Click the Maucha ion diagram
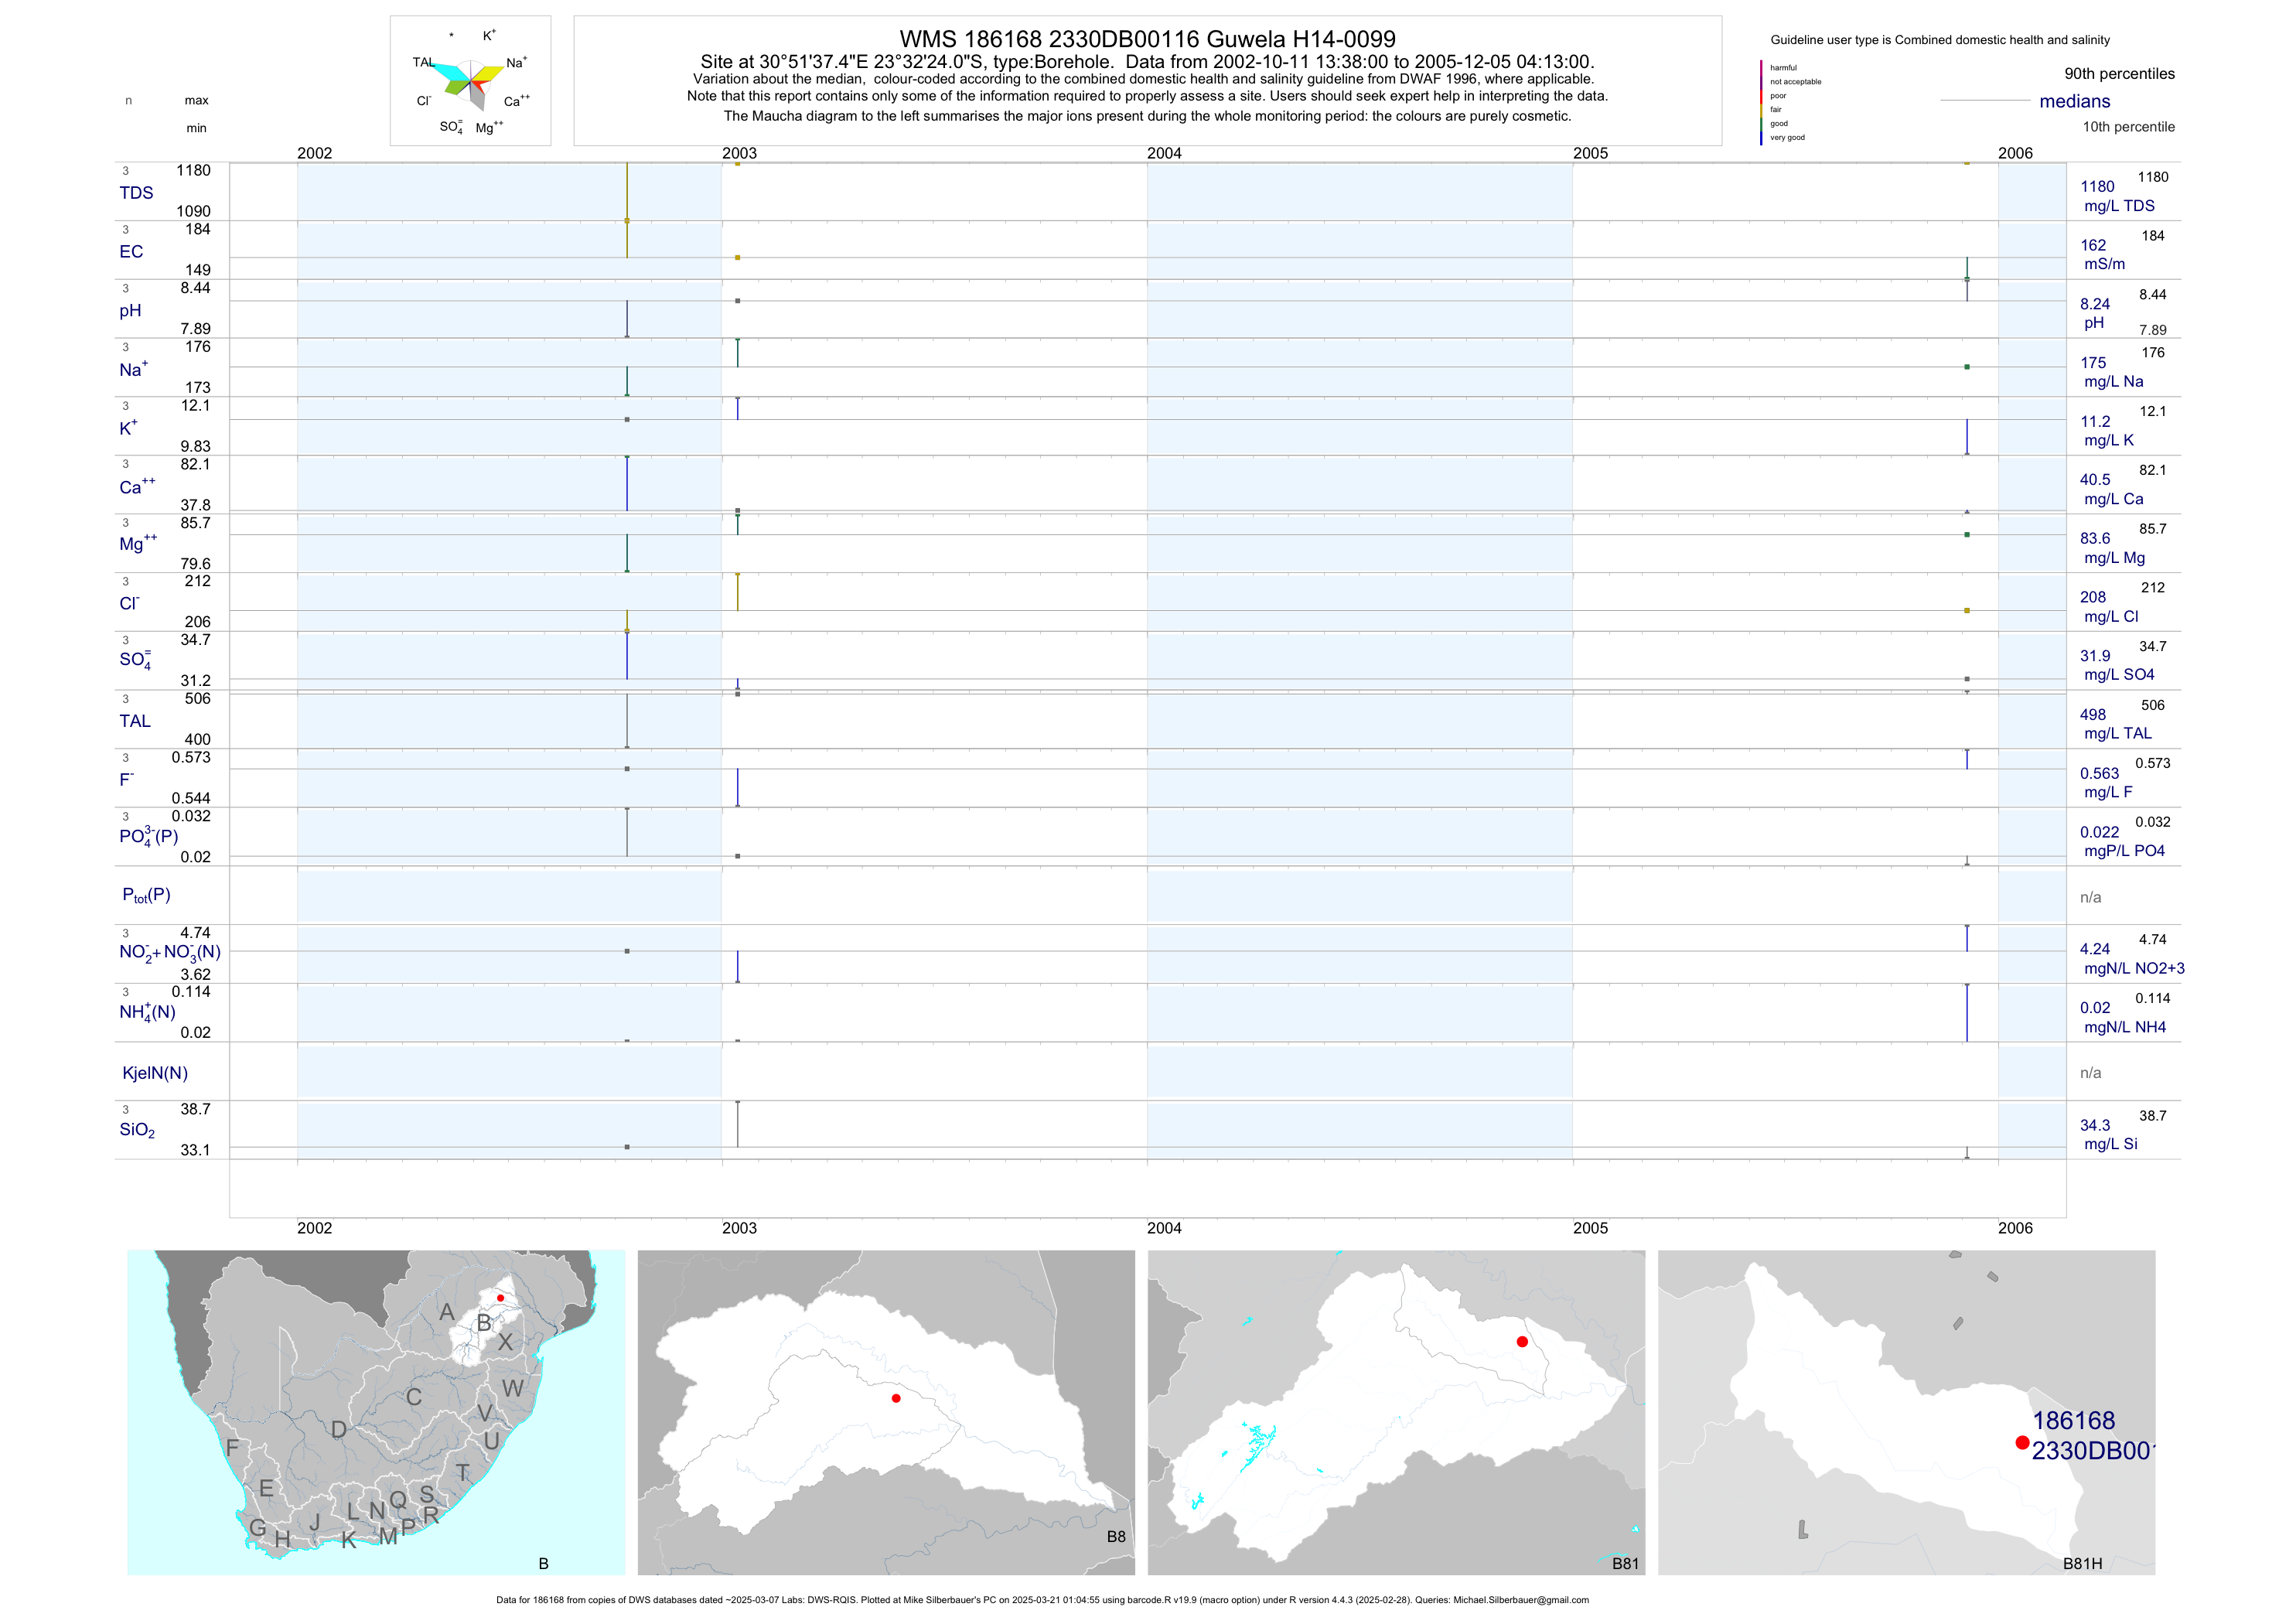 point(470,82)
